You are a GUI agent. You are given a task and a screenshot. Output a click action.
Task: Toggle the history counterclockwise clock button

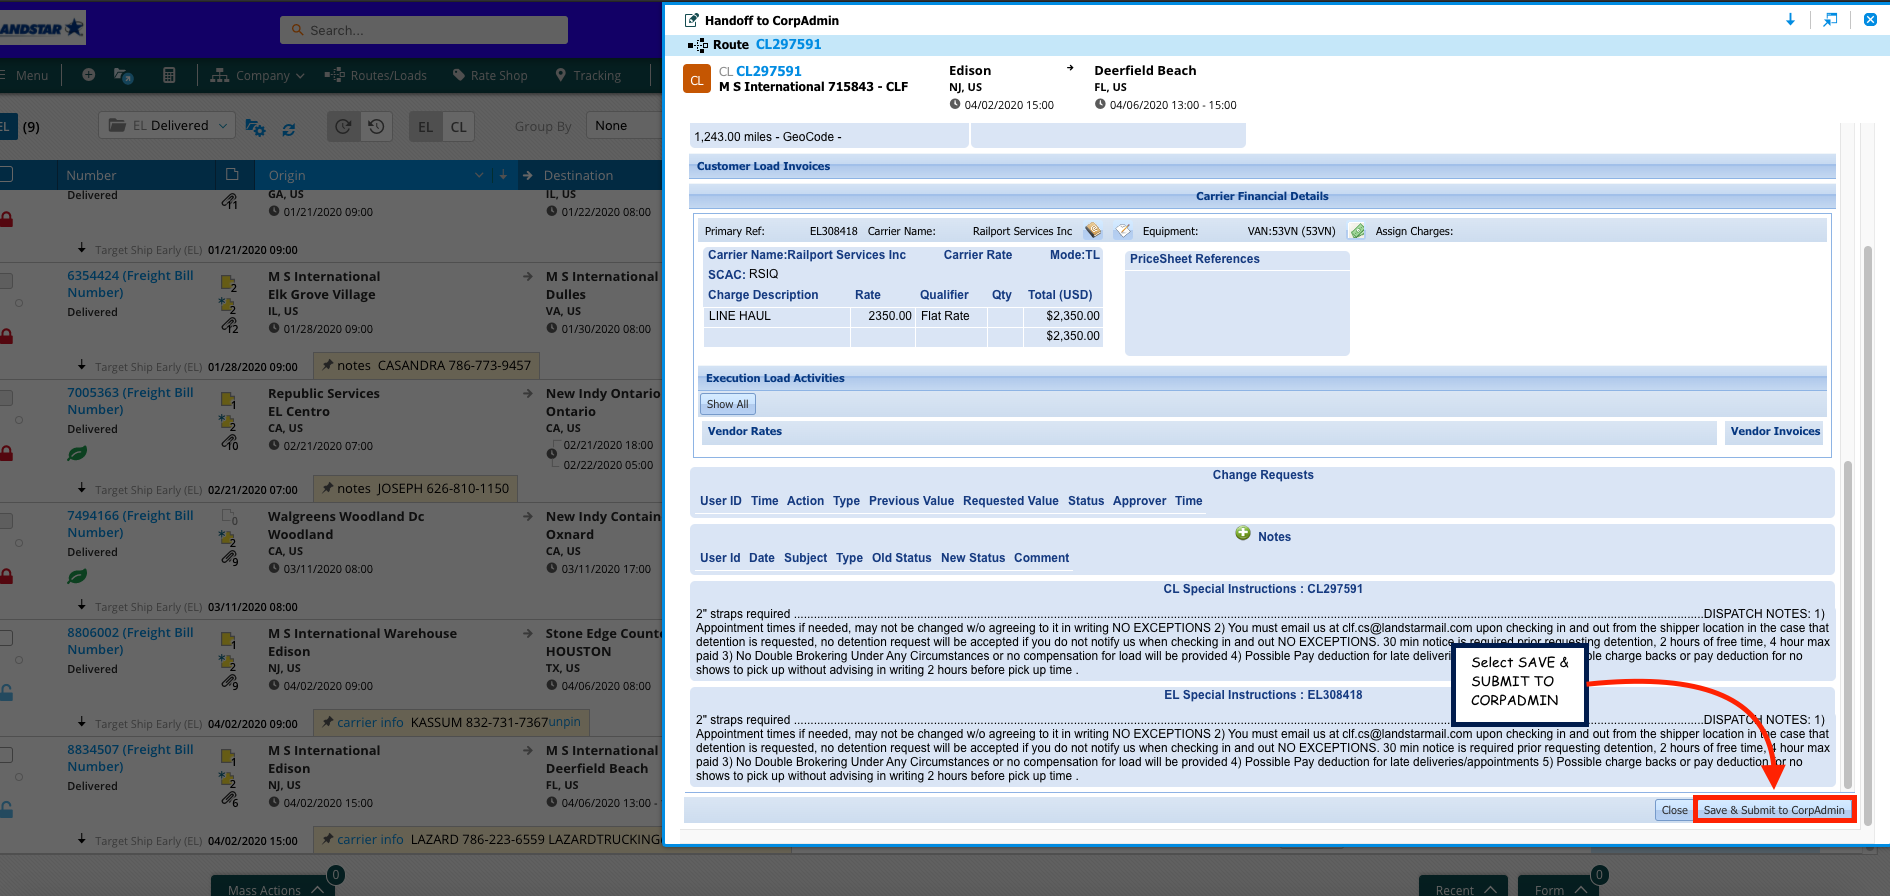pyautogui.click(x=376, y=126)
